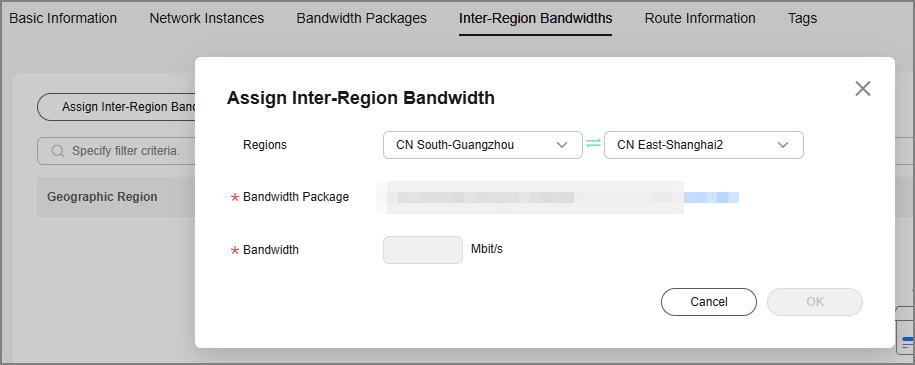Click the Cancel button in dialog
This screenshot has height=365, width=915.
click(x=709, y=302)
